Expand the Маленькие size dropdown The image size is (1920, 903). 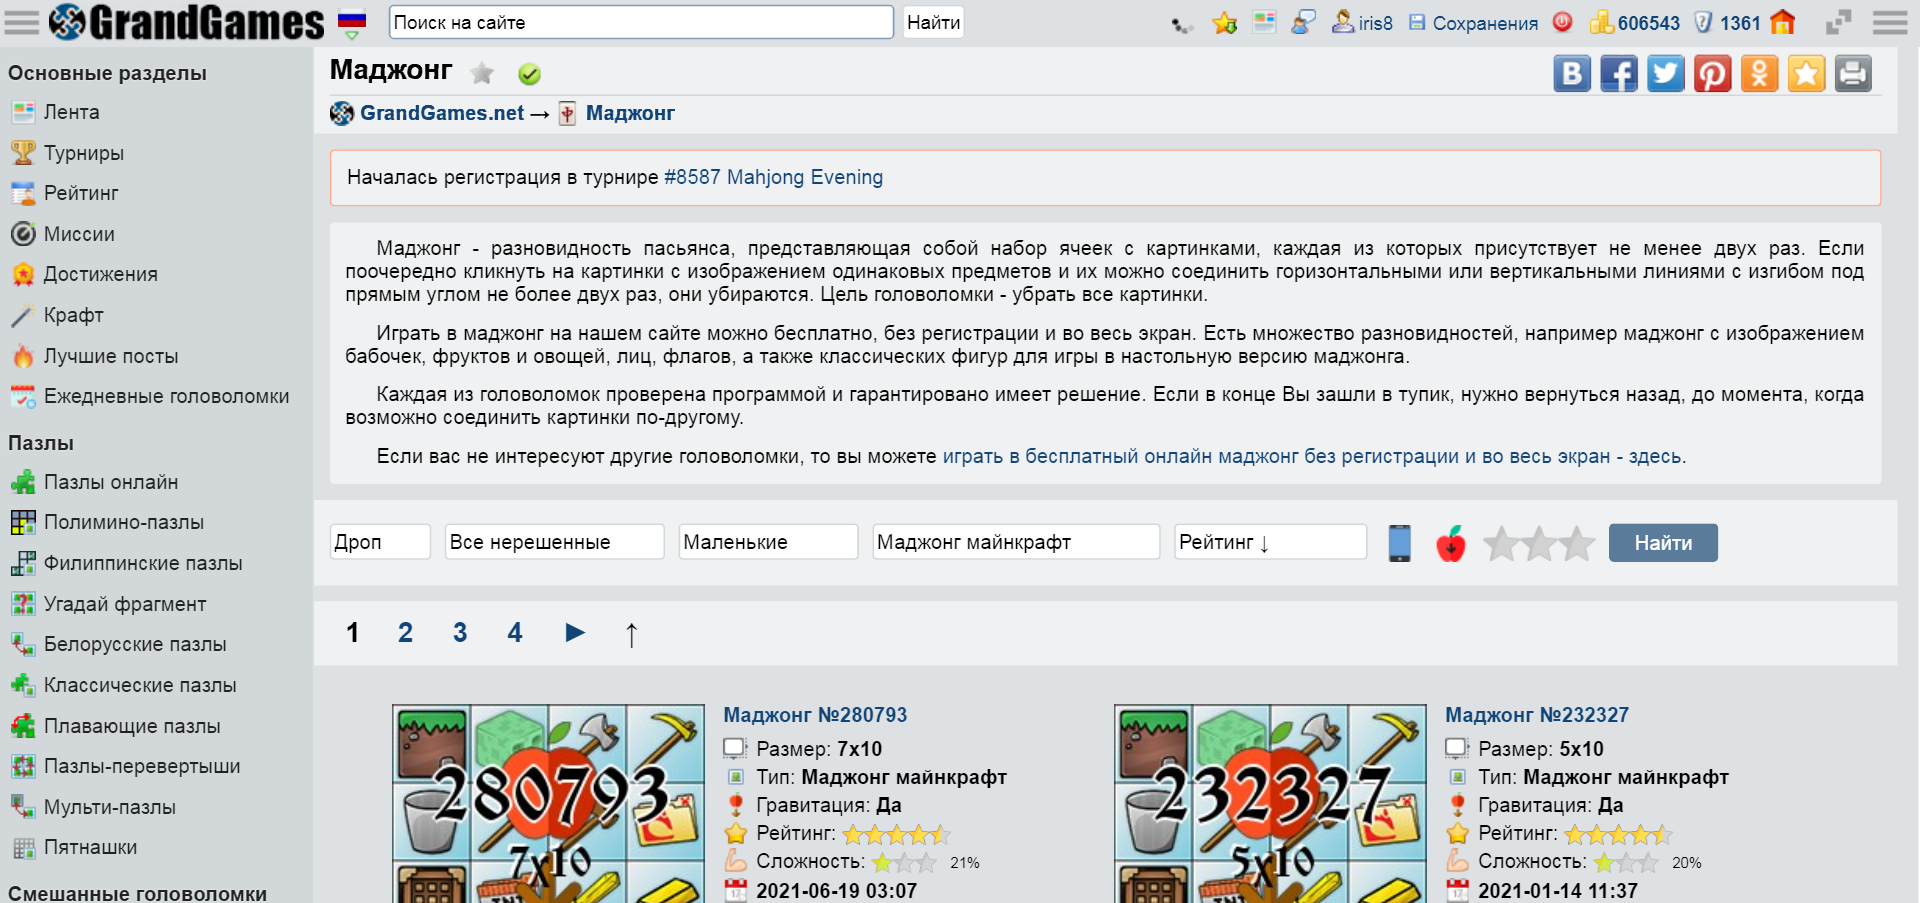click(x=768, y=542)
